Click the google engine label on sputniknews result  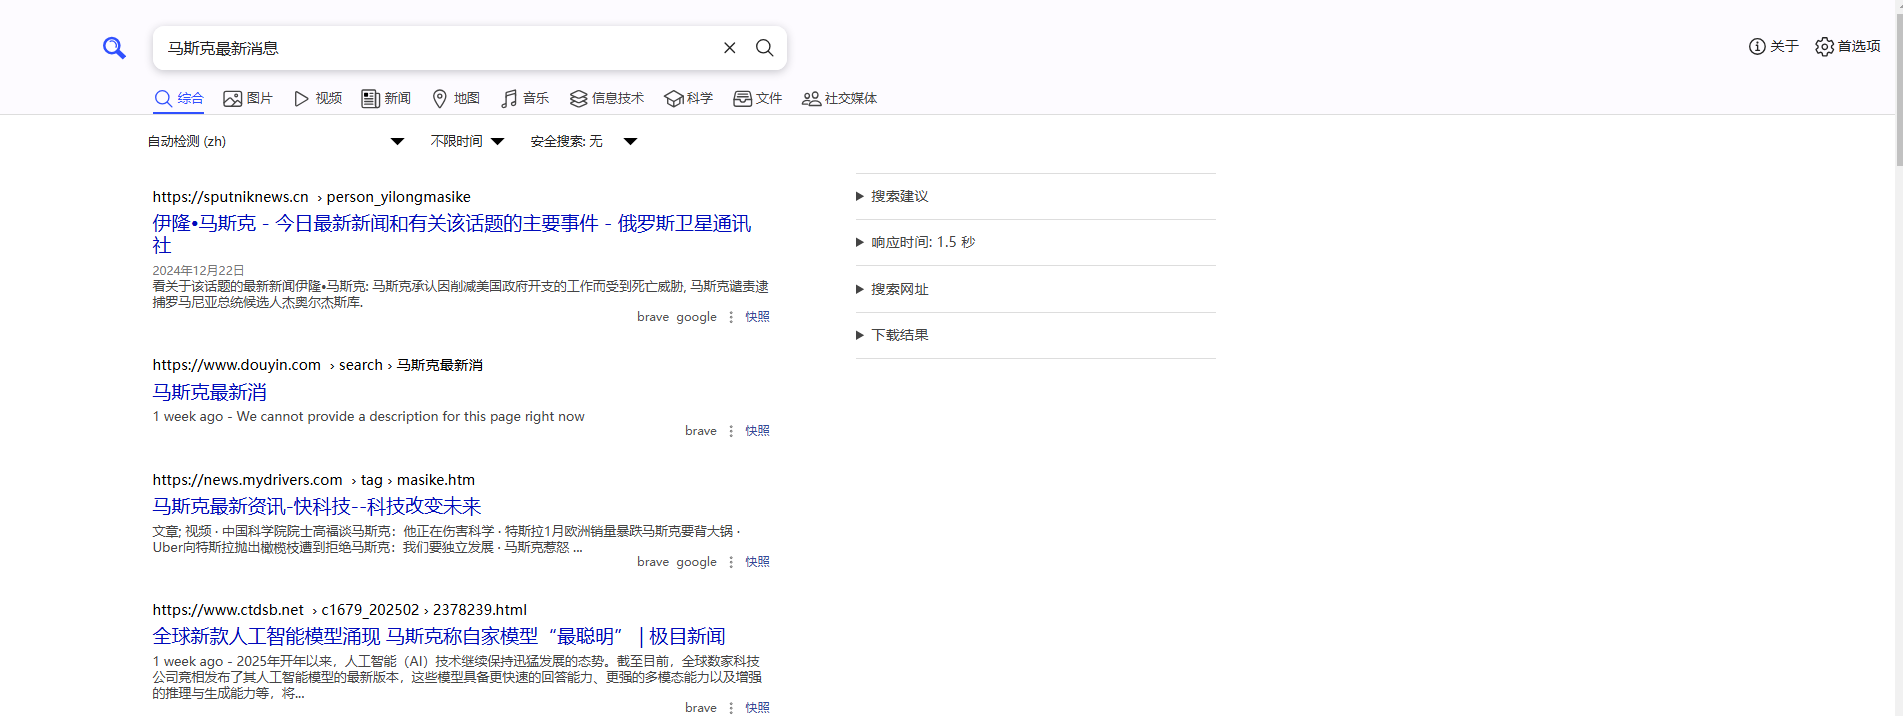point(696,317)
